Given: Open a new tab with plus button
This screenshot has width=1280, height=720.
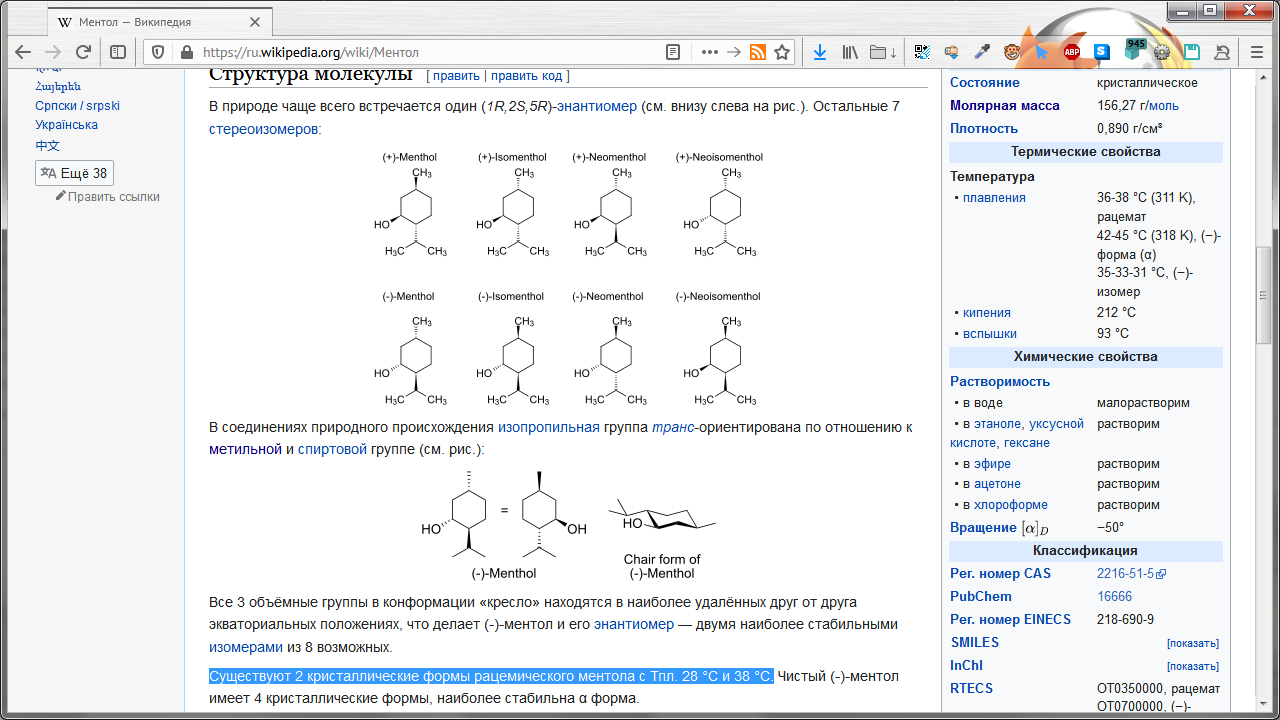Looking at the screenshot, I should [292, 22].
